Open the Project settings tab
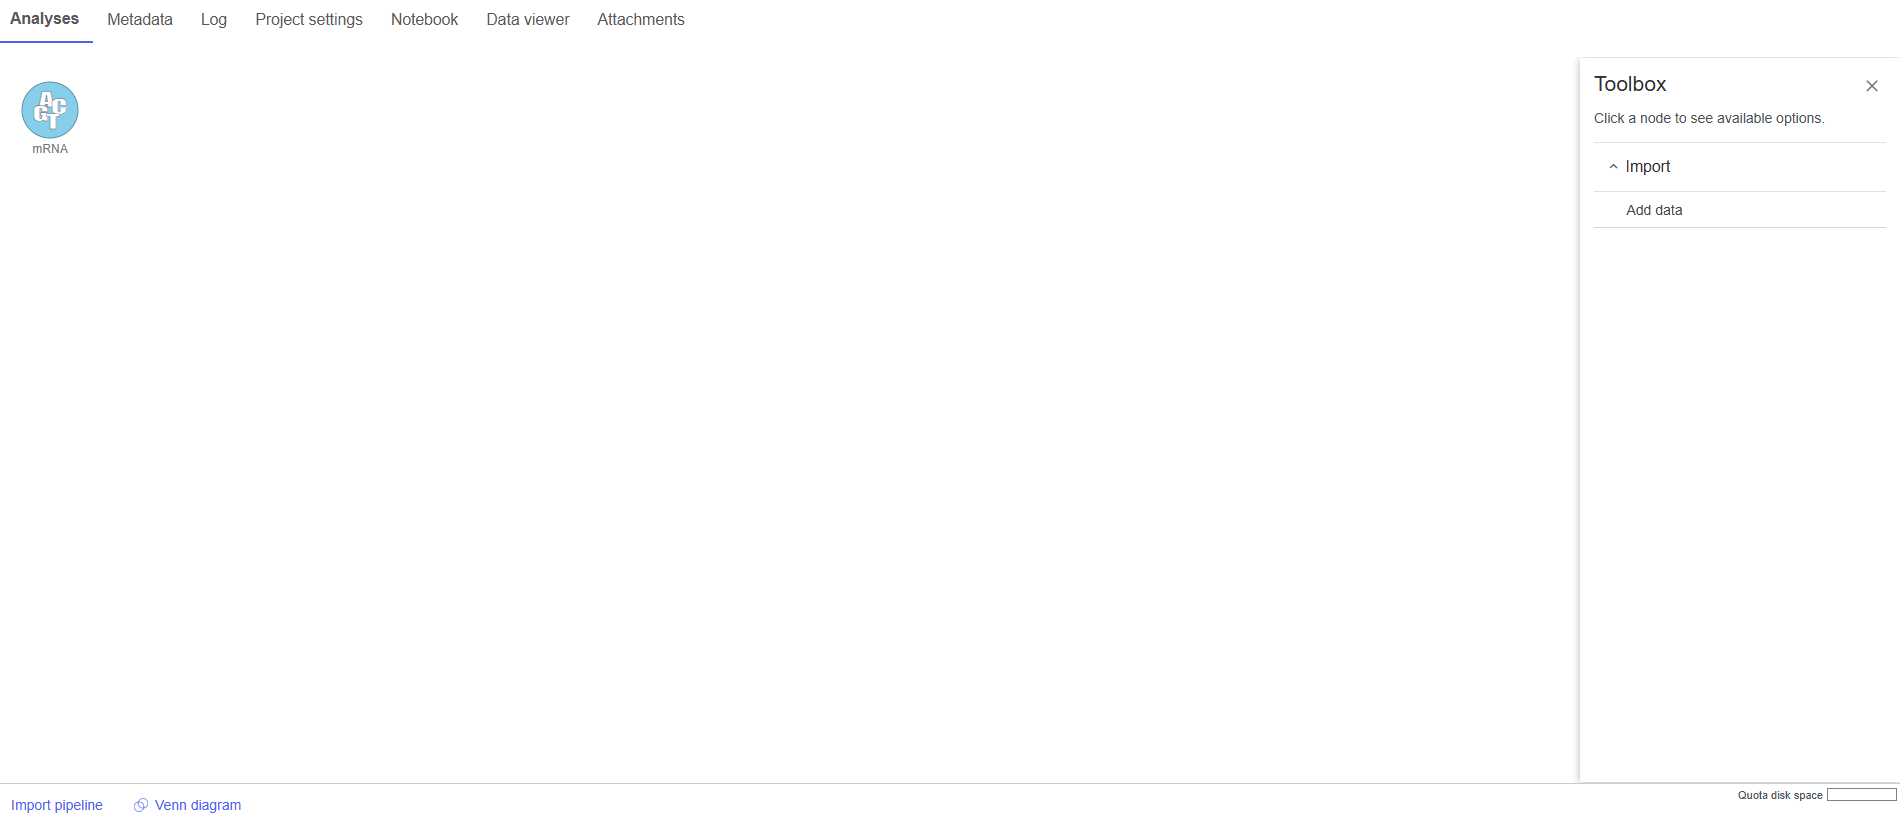 click(309, 20)
